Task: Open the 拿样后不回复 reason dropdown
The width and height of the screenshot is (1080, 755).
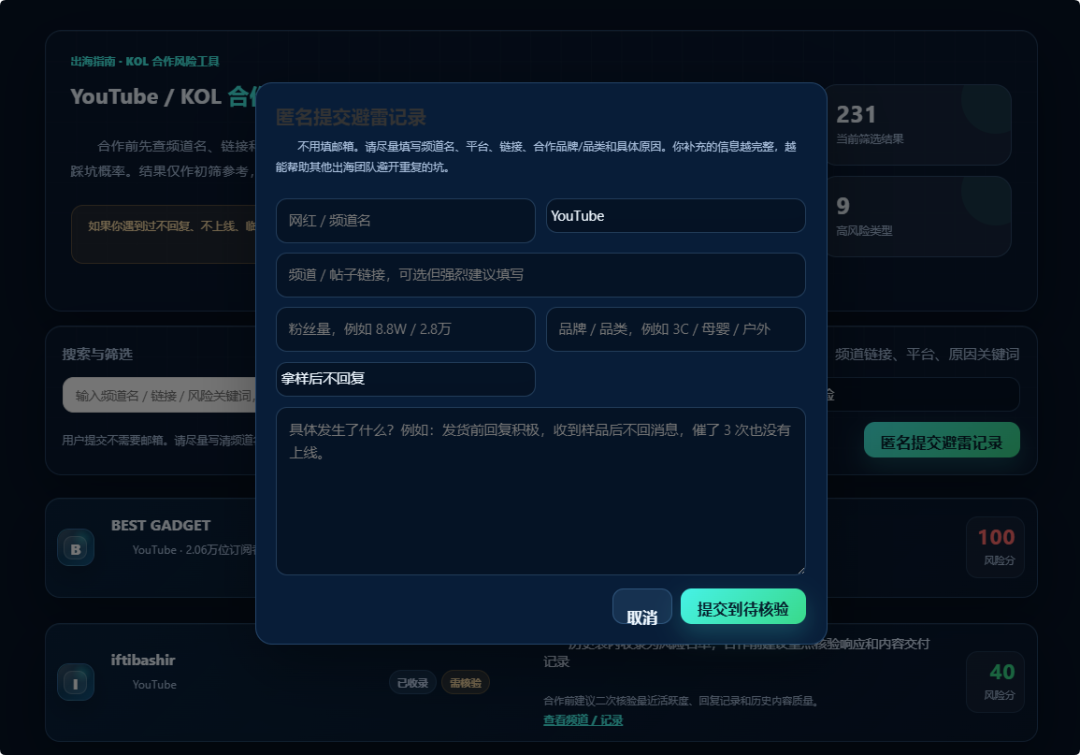Action: (x=406, y=379)
